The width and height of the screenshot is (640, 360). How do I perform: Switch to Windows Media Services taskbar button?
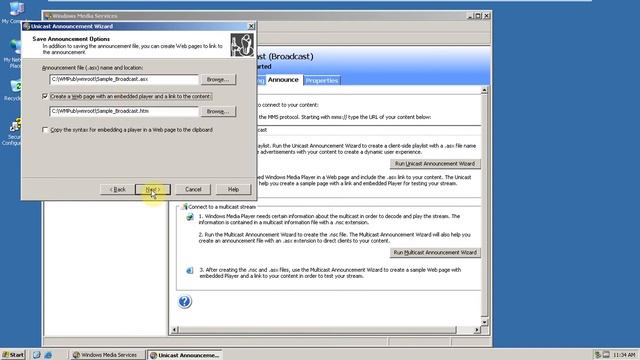(x=108, y=355)
